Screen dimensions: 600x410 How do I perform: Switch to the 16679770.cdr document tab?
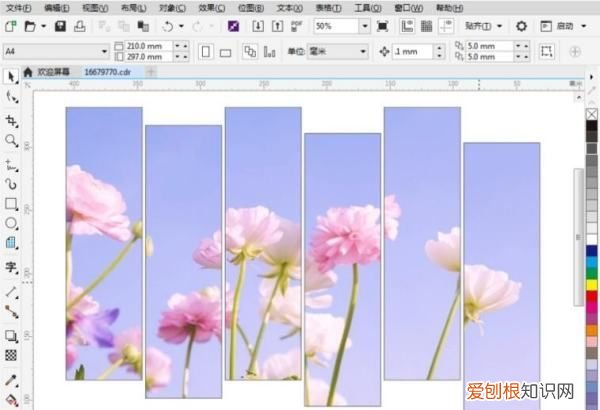108,72
